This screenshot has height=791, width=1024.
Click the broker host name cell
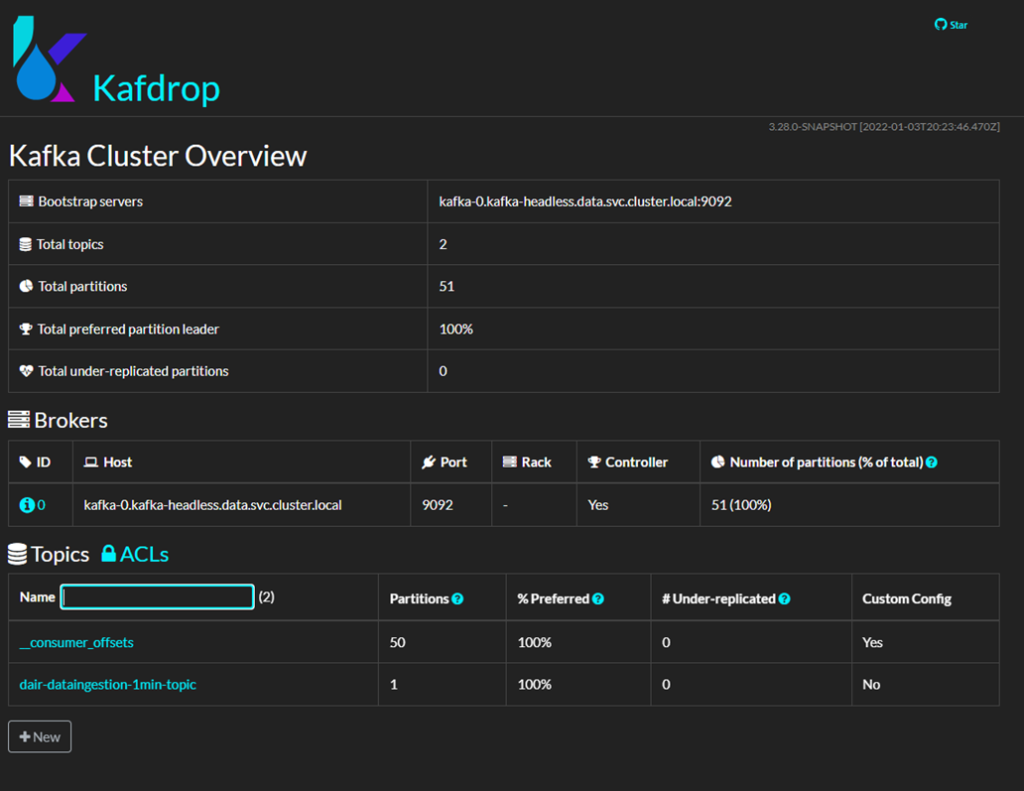click(x=212, y=505)
